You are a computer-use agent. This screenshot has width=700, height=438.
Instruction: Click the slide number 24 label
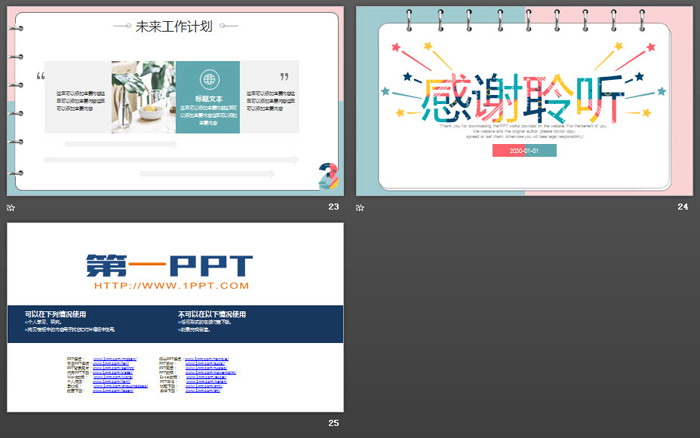coord(682,207)
